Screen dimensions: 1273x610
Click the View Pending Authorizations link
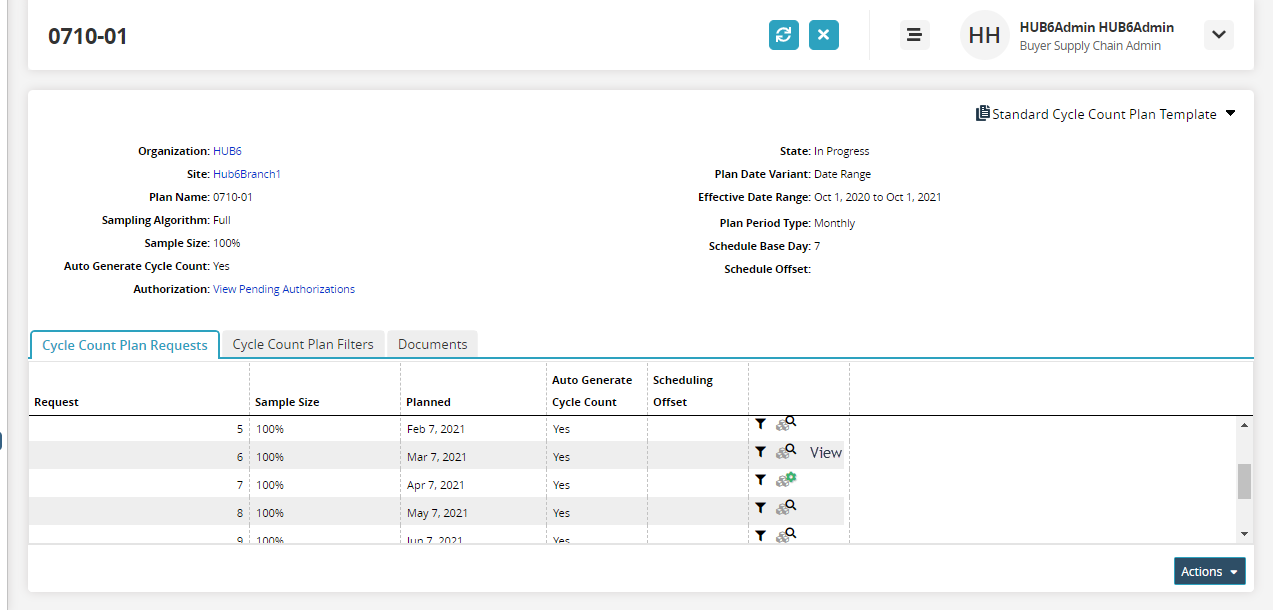(x=283, y=289)
